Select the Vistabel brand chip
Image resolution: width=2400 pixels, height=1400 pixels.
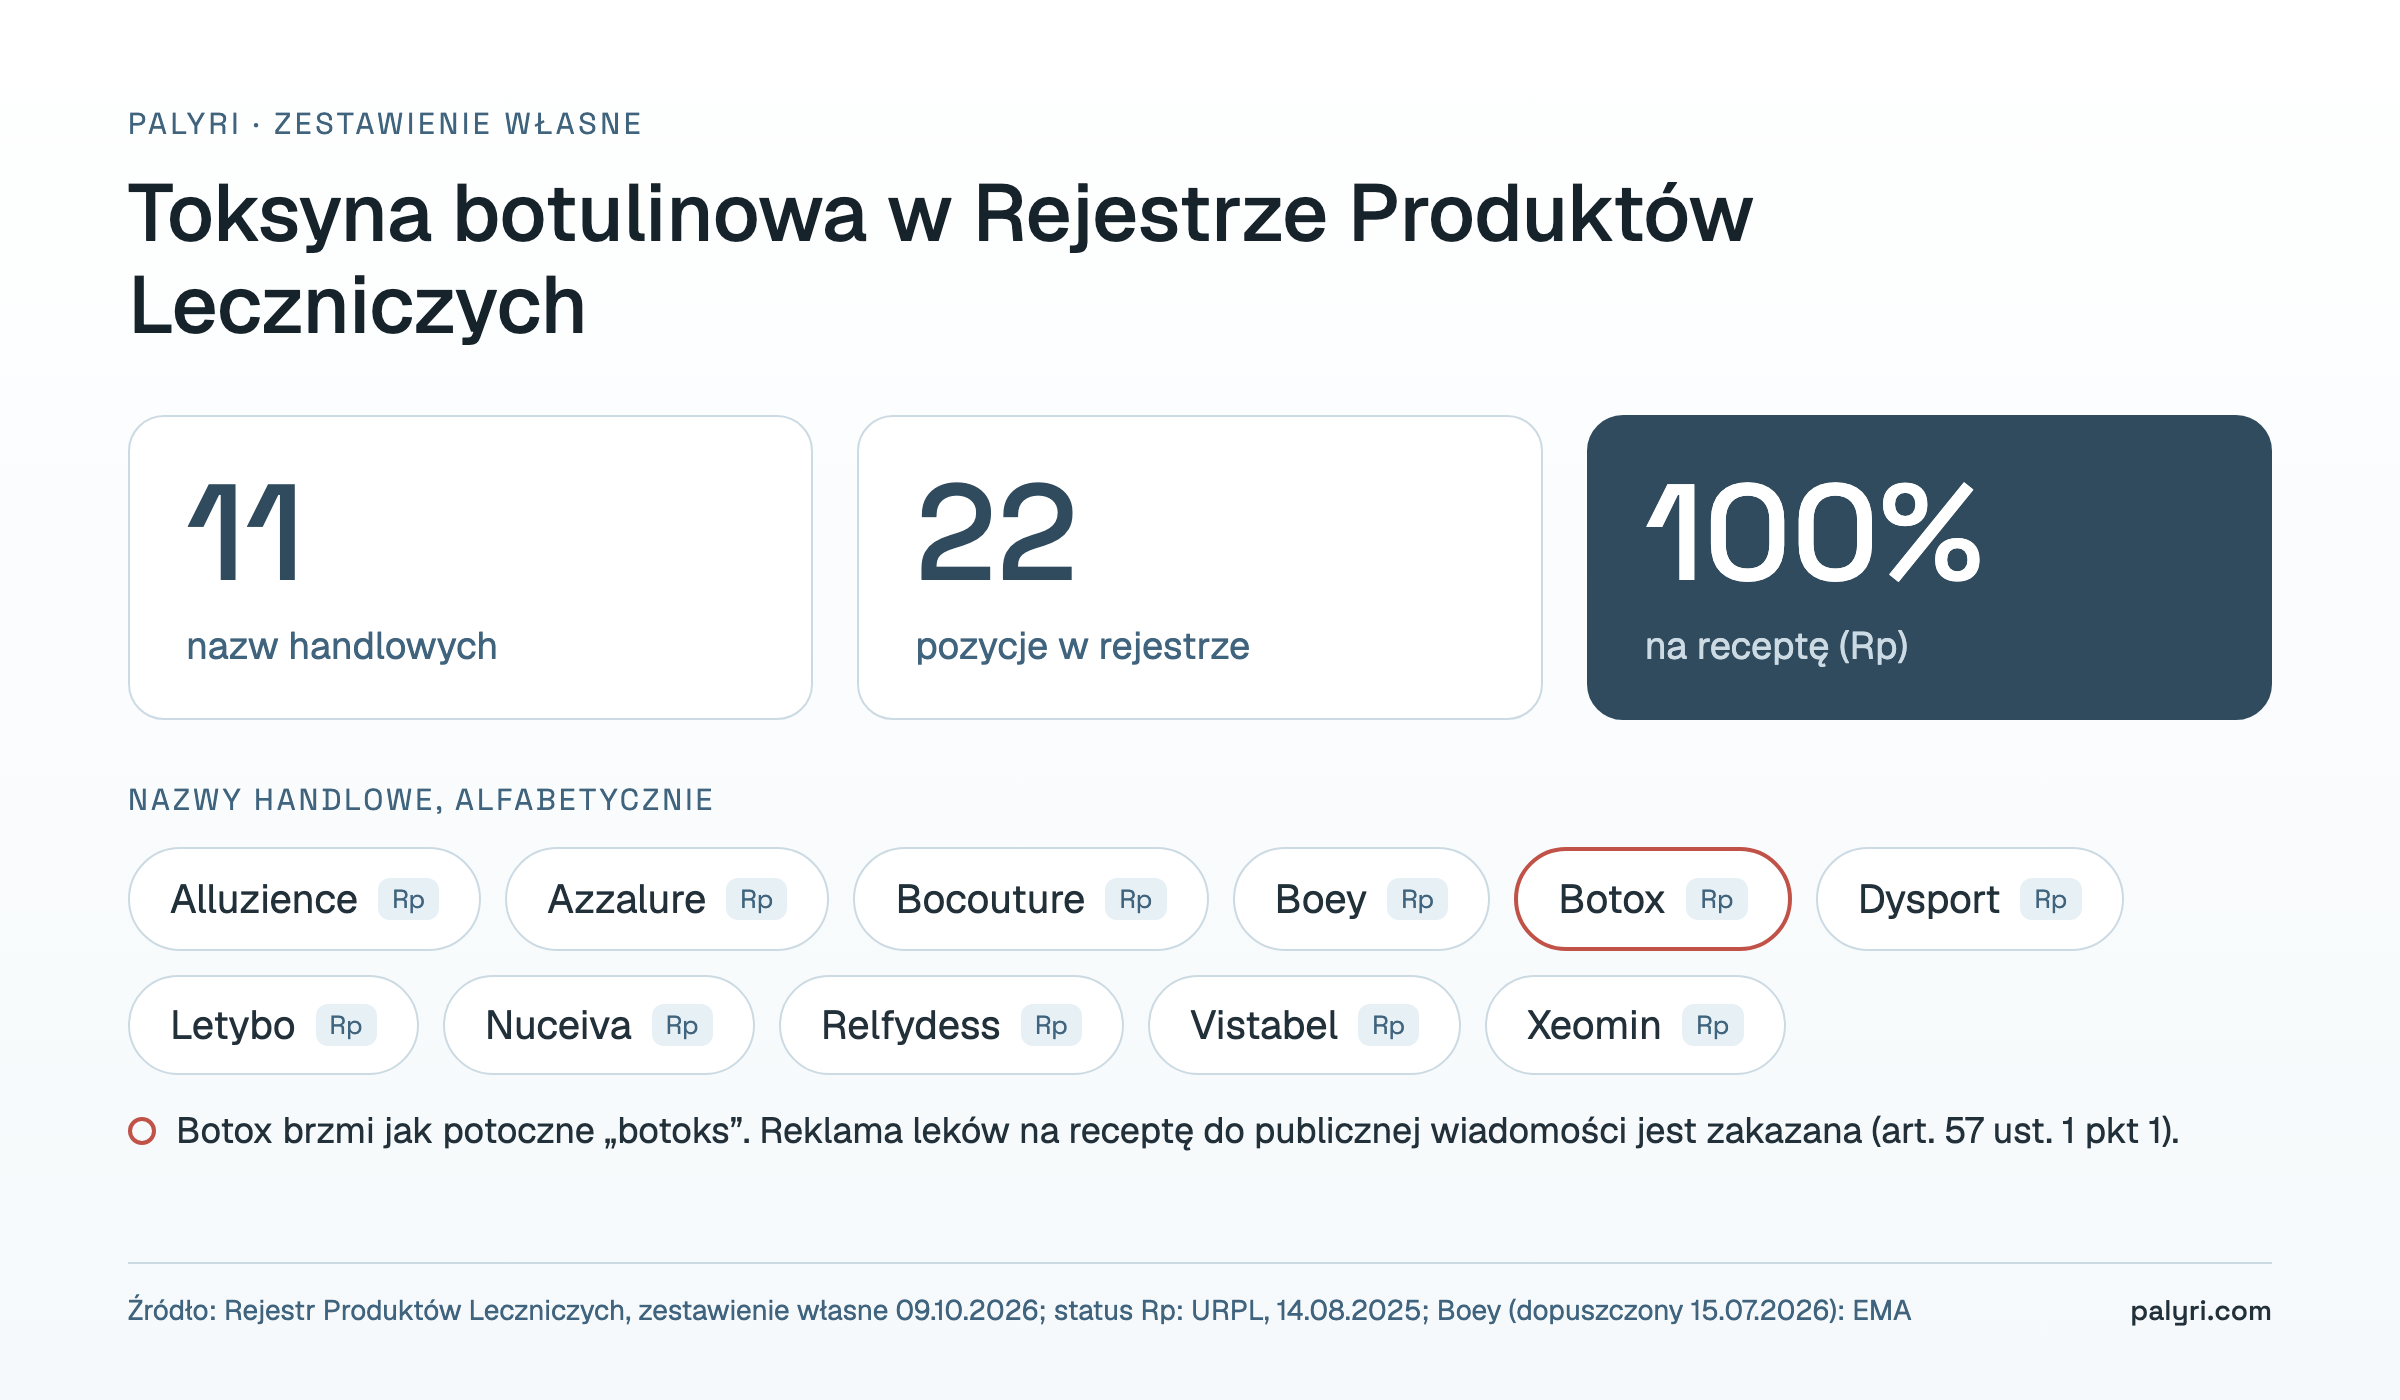pyautogui.click(x=1304, y=1025)
